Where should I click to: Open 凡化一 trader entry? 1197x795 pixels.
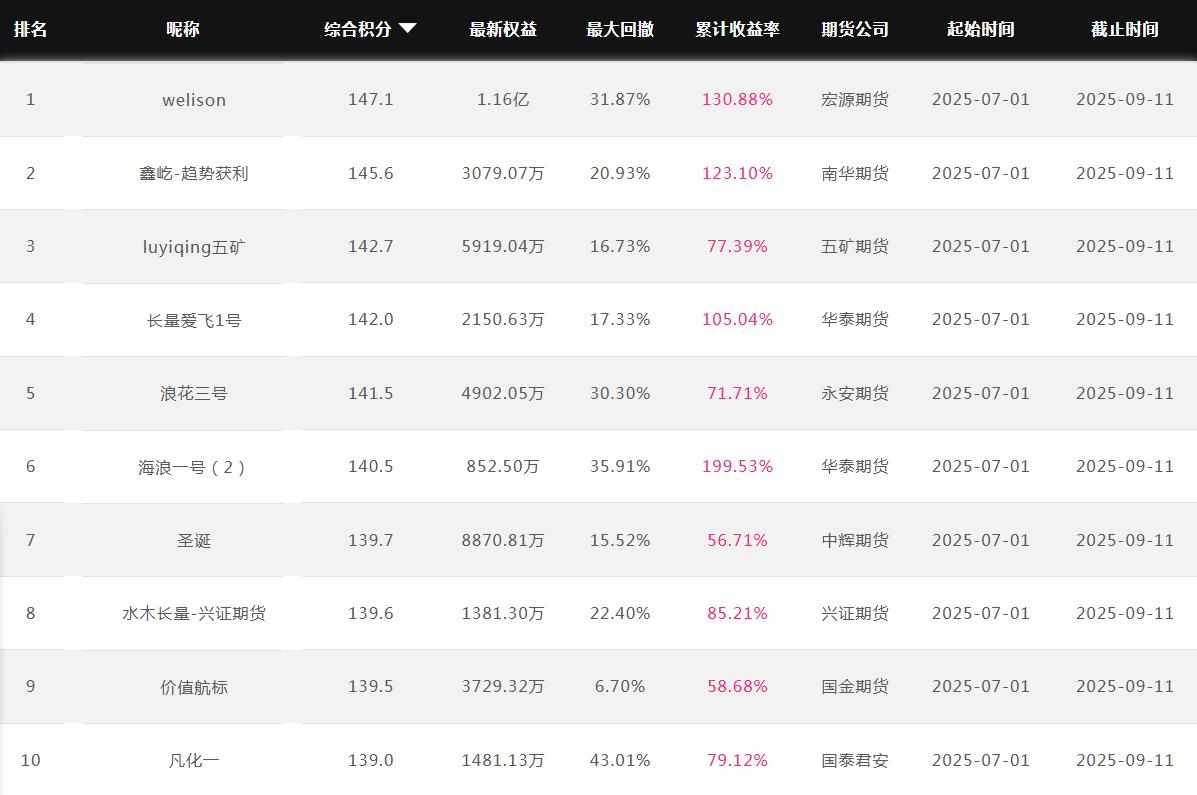(194, 761)
